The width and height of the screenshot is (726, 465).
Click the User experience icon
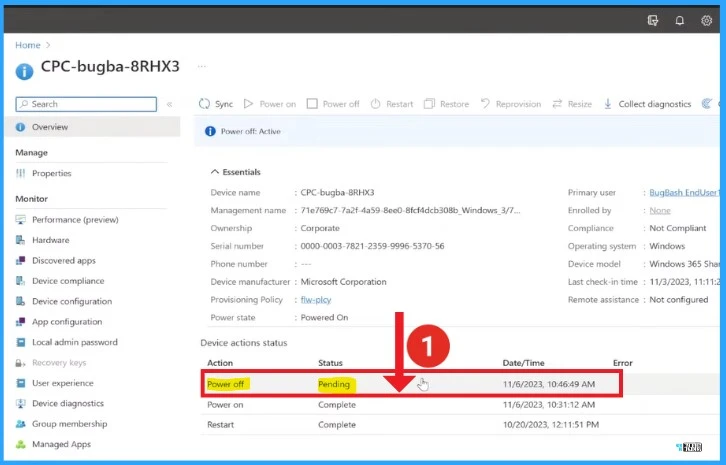click(20, 383)
